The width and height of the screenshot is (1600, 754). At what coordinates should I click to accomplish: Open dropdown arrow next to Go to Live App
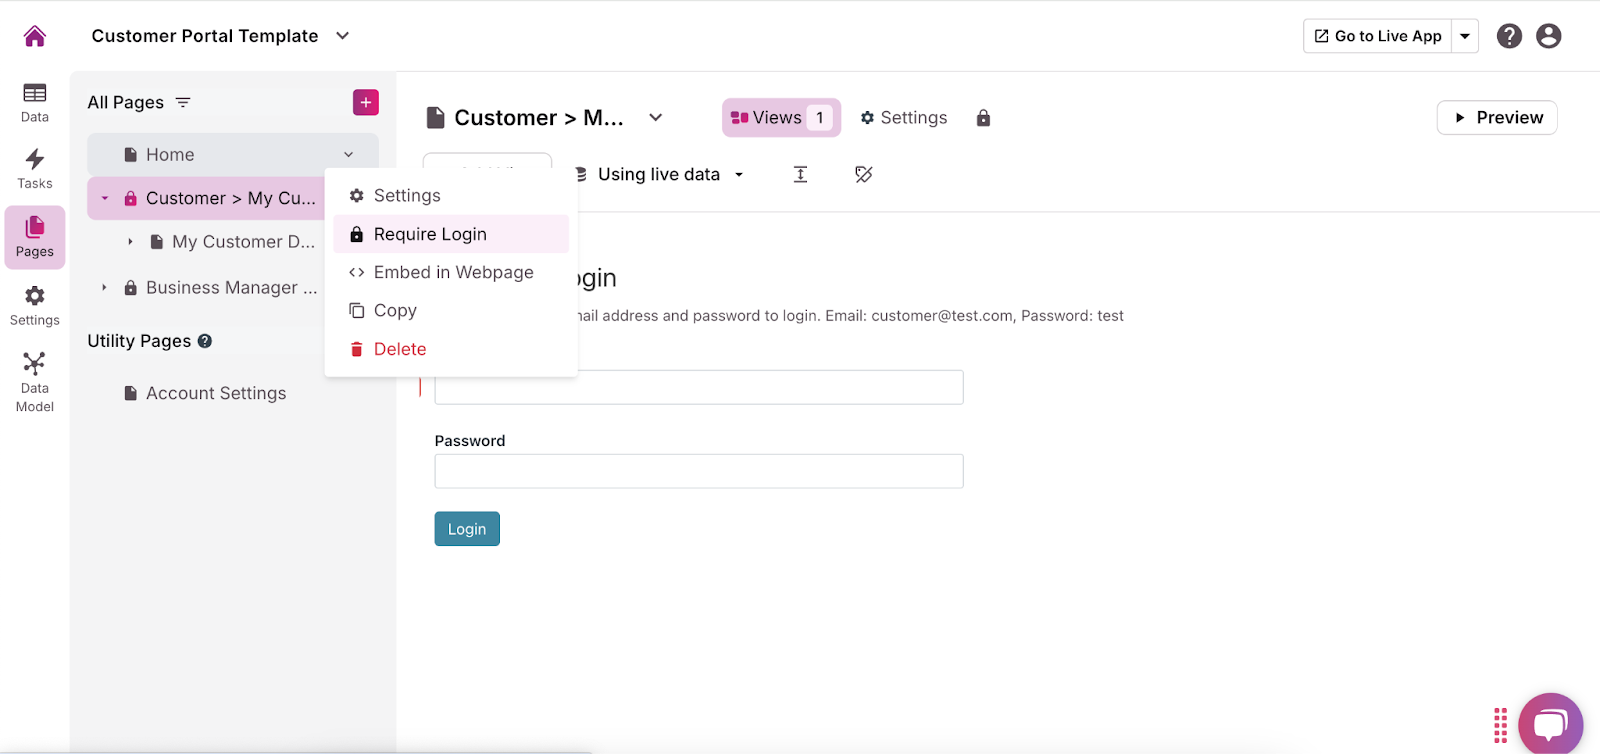1465,36
